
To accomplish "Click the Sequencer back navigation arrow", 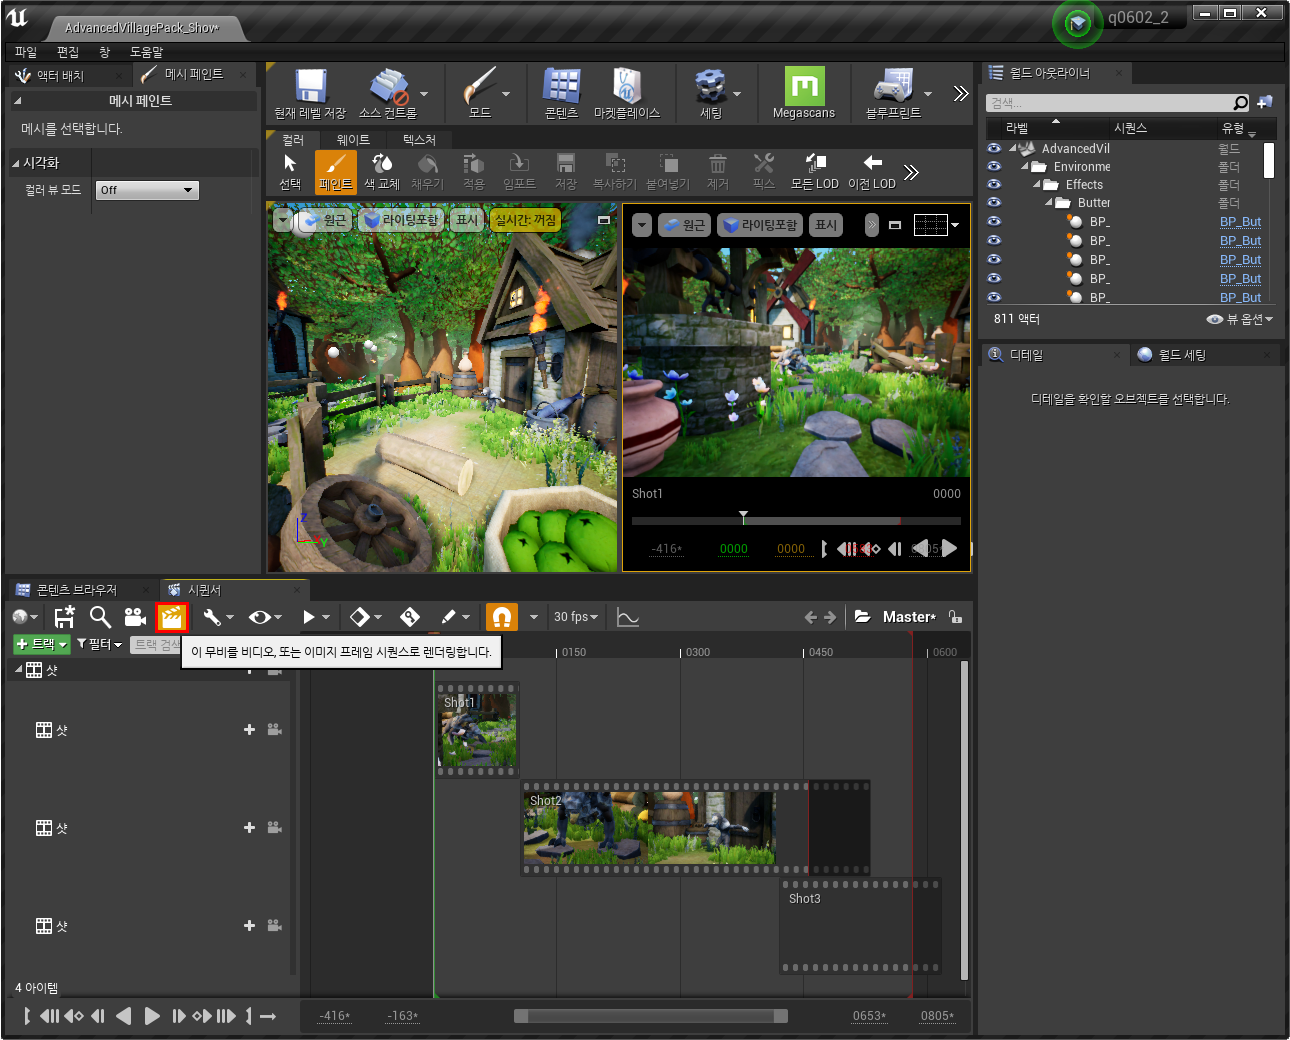I will (811, 617).
